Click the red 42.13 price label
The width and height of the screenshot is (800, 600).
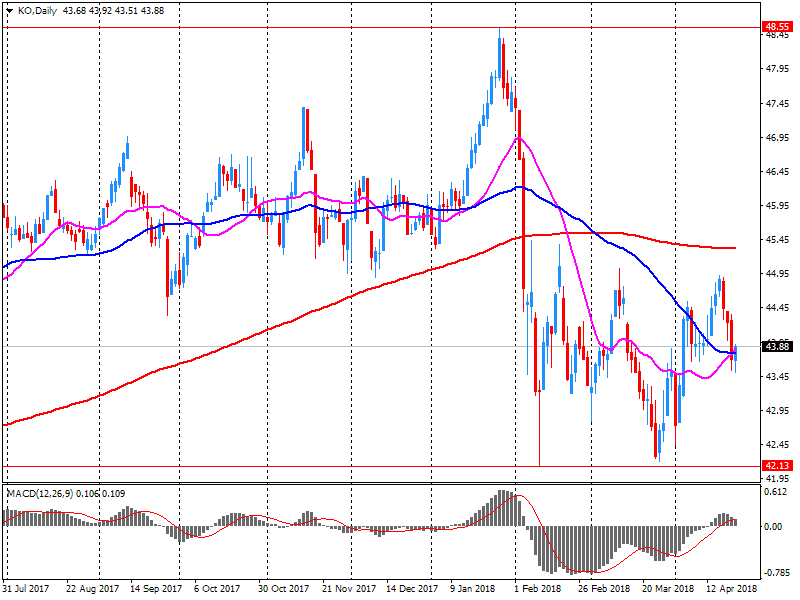[x=777, y=466]
